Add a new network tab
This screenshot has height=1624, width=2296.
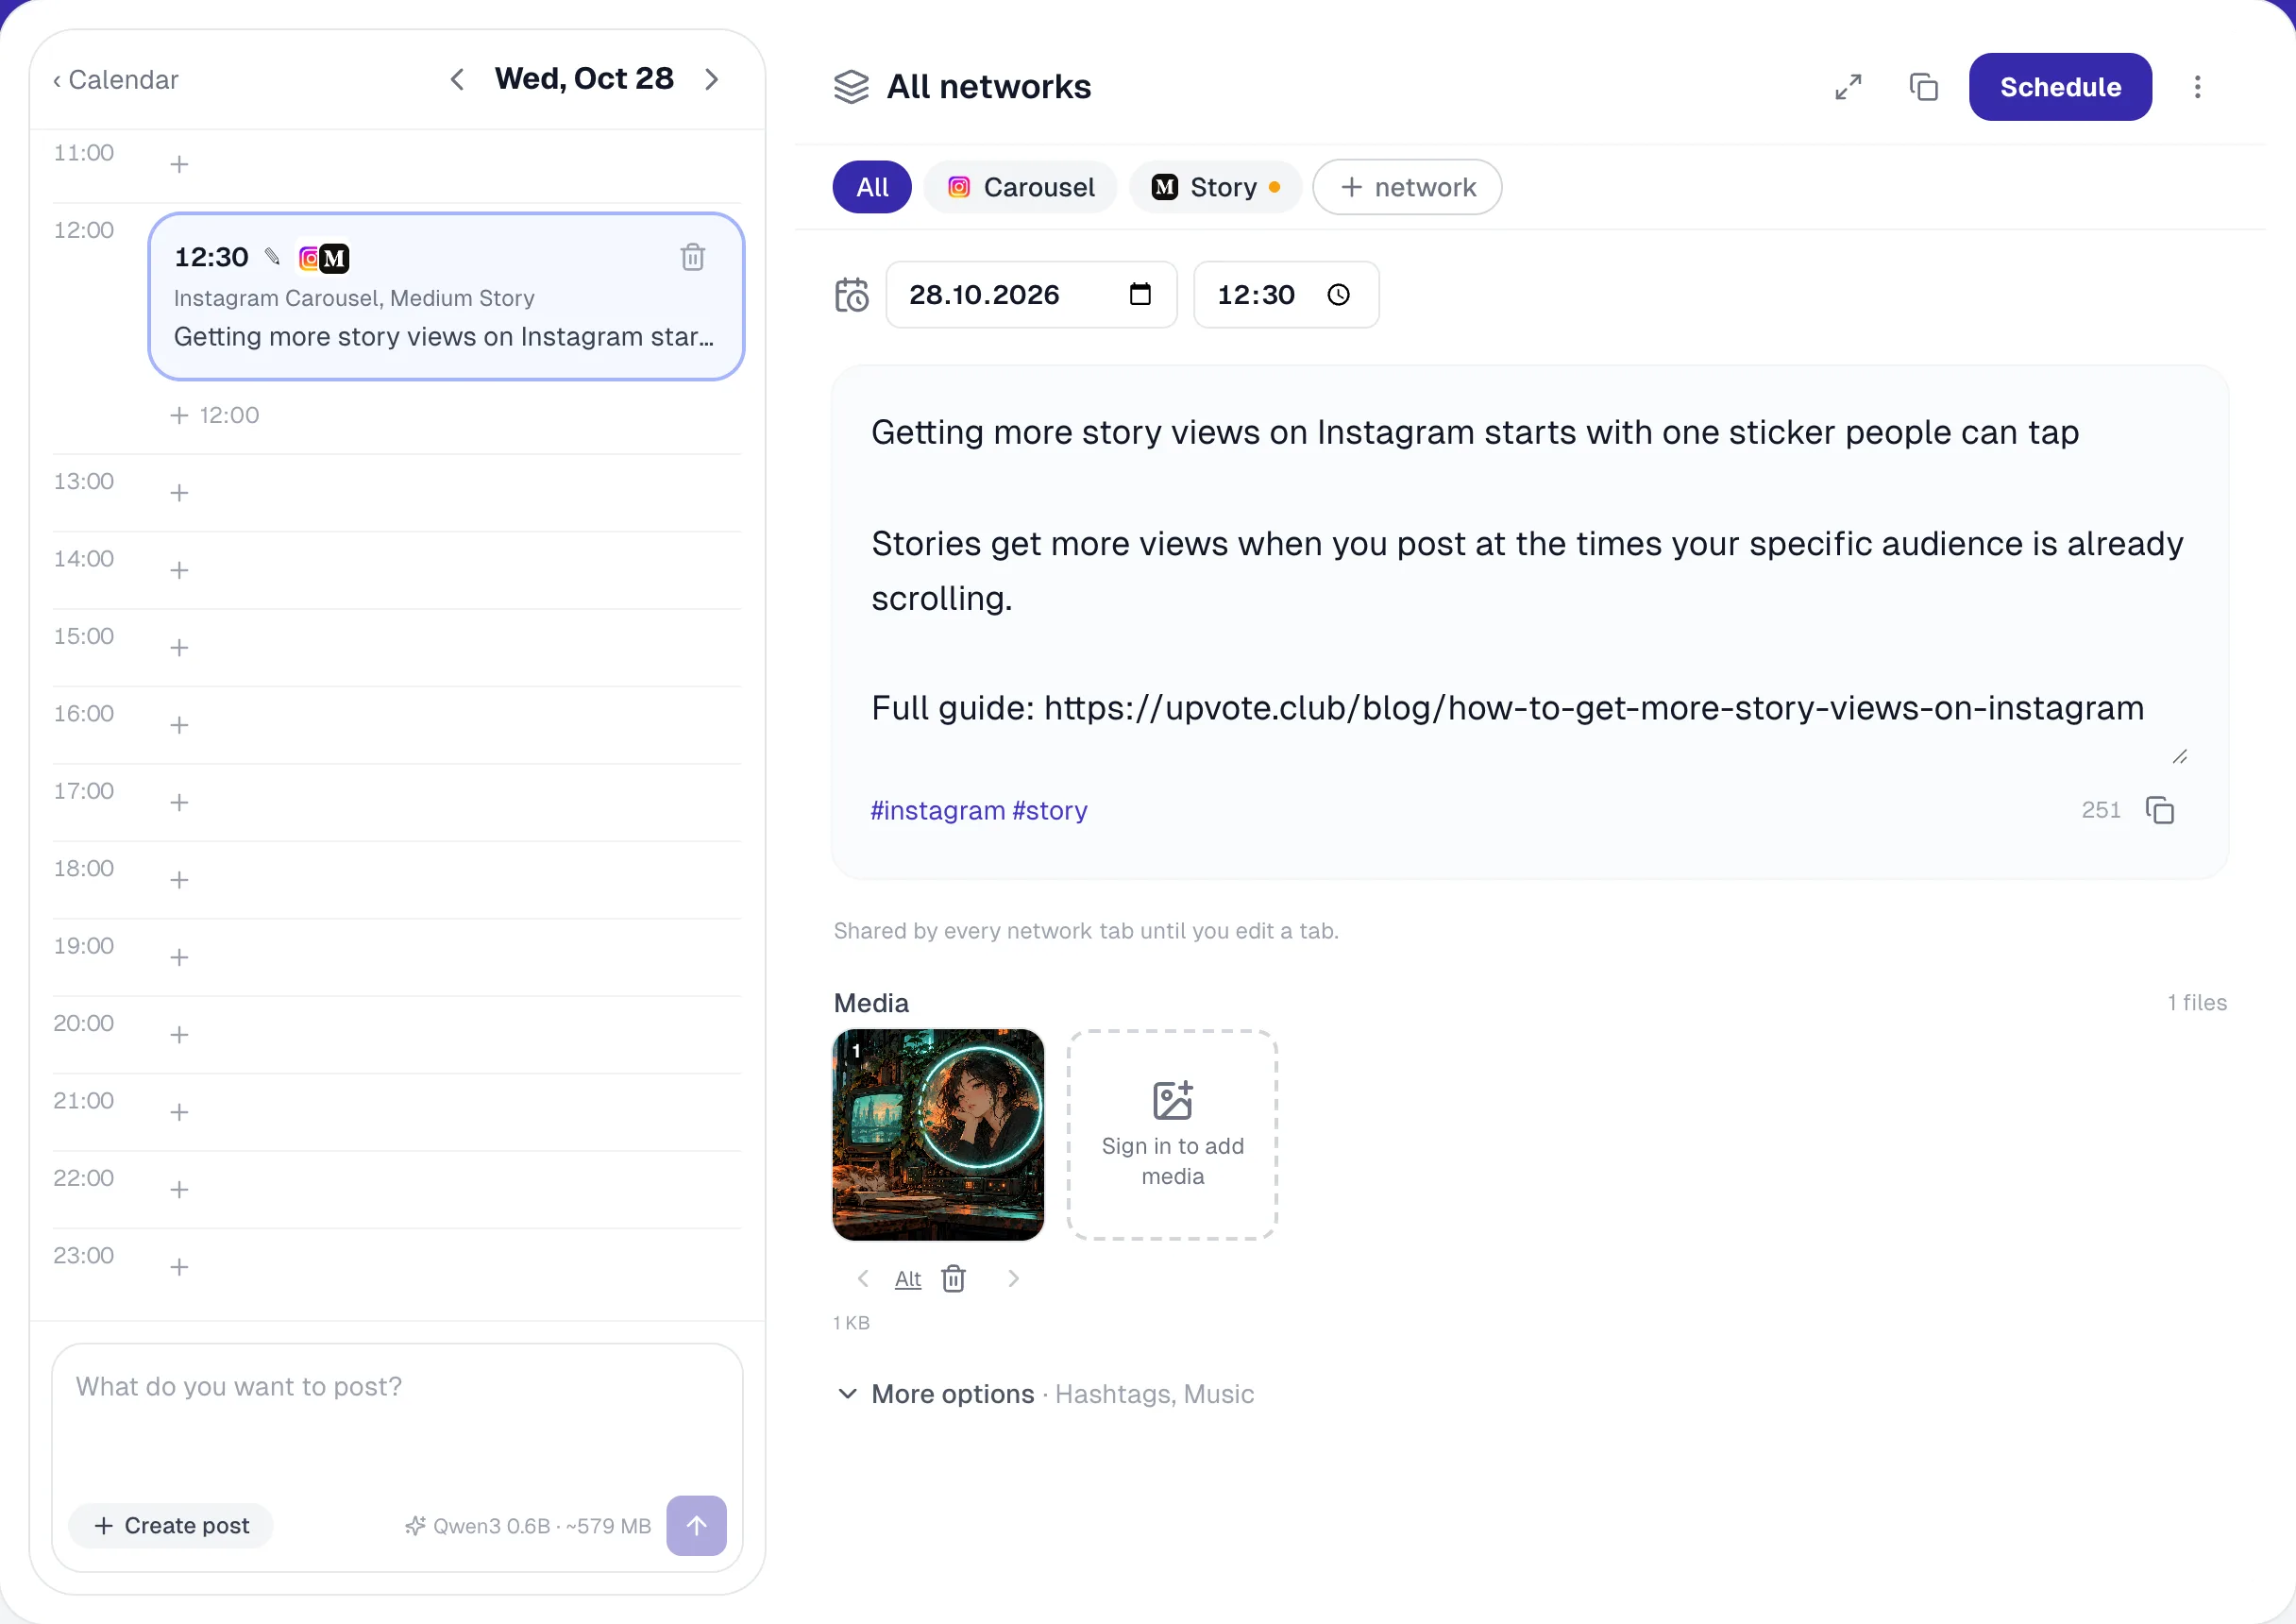point(1407,187)
